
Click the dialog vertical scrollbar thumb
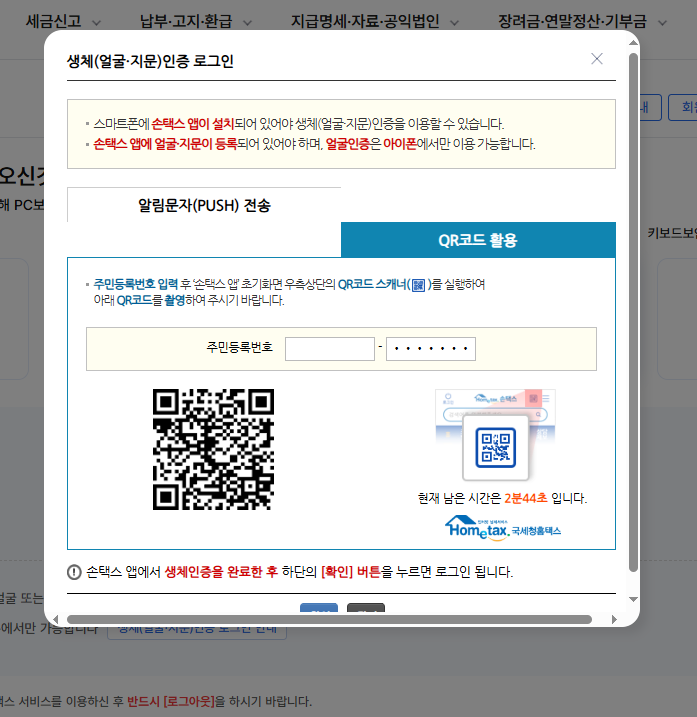coord(633,312)
